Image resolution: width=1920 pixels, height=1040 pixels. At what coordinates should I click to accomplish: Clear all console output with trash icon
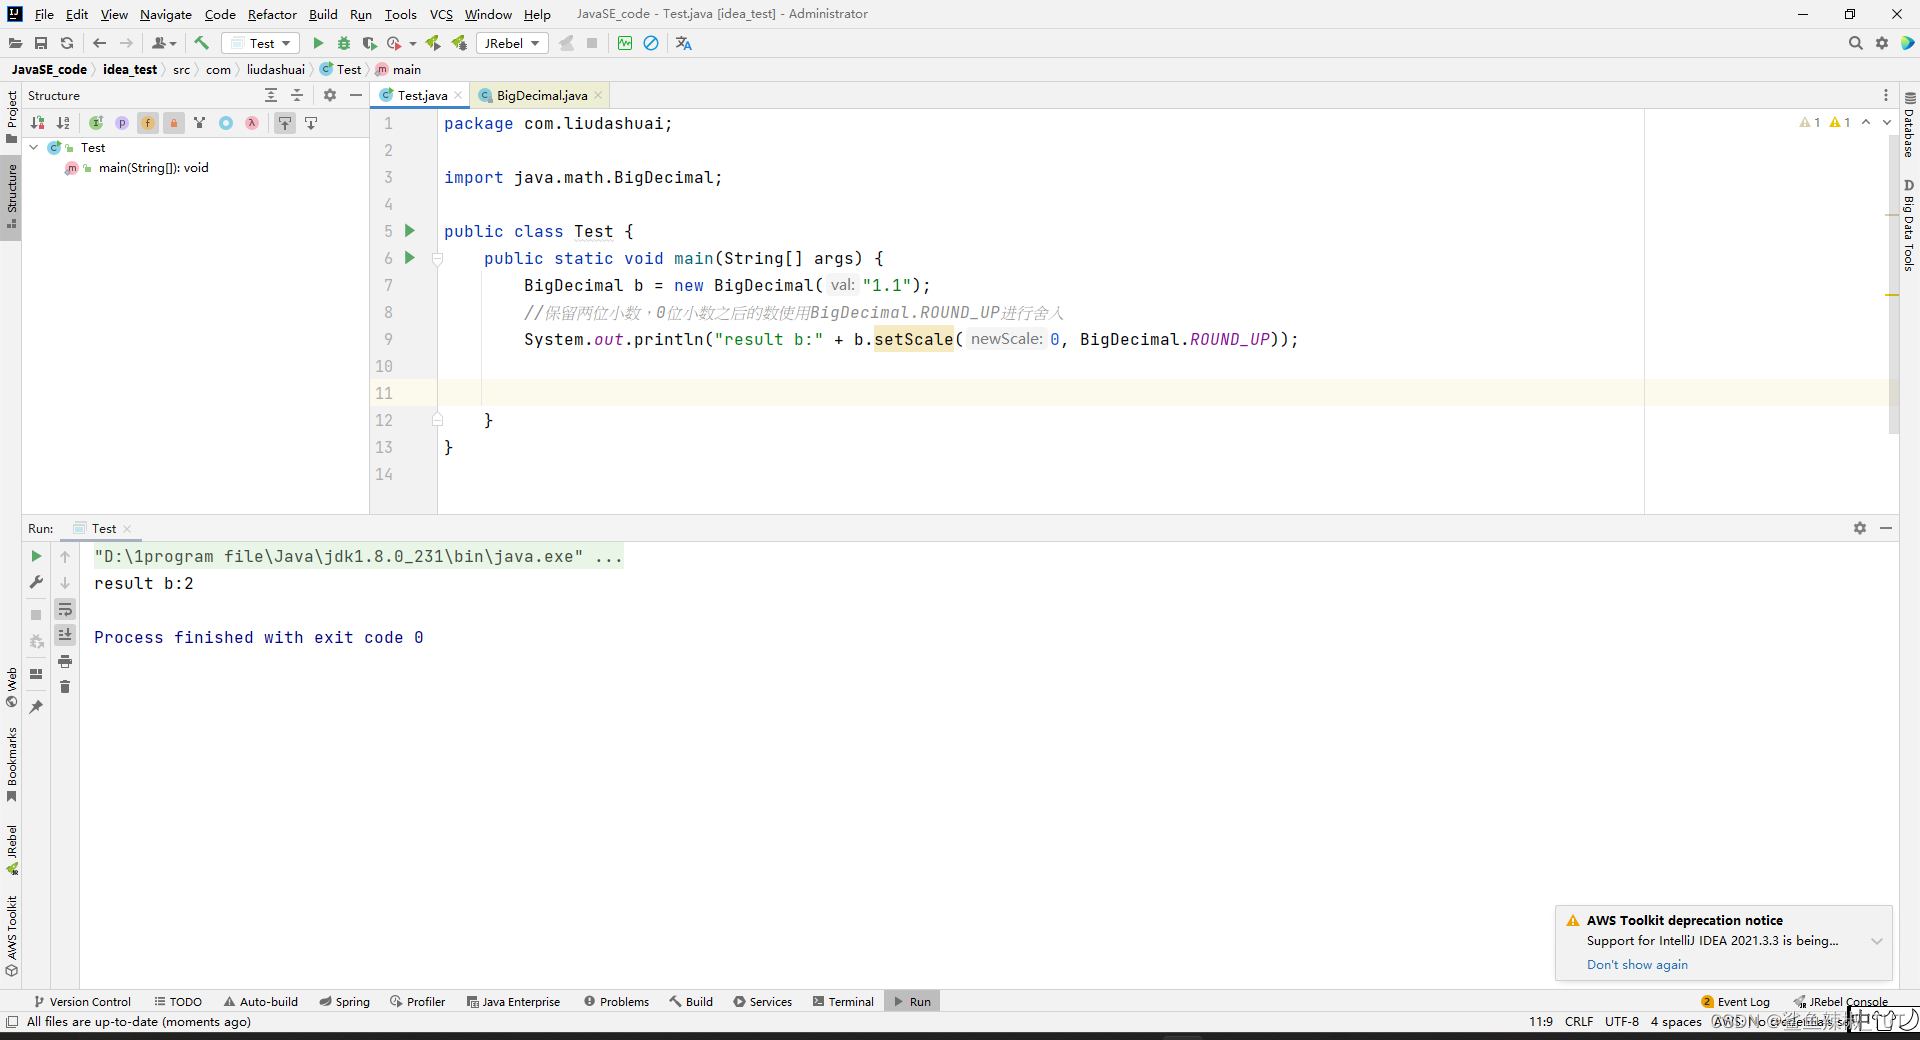point(65,687)
